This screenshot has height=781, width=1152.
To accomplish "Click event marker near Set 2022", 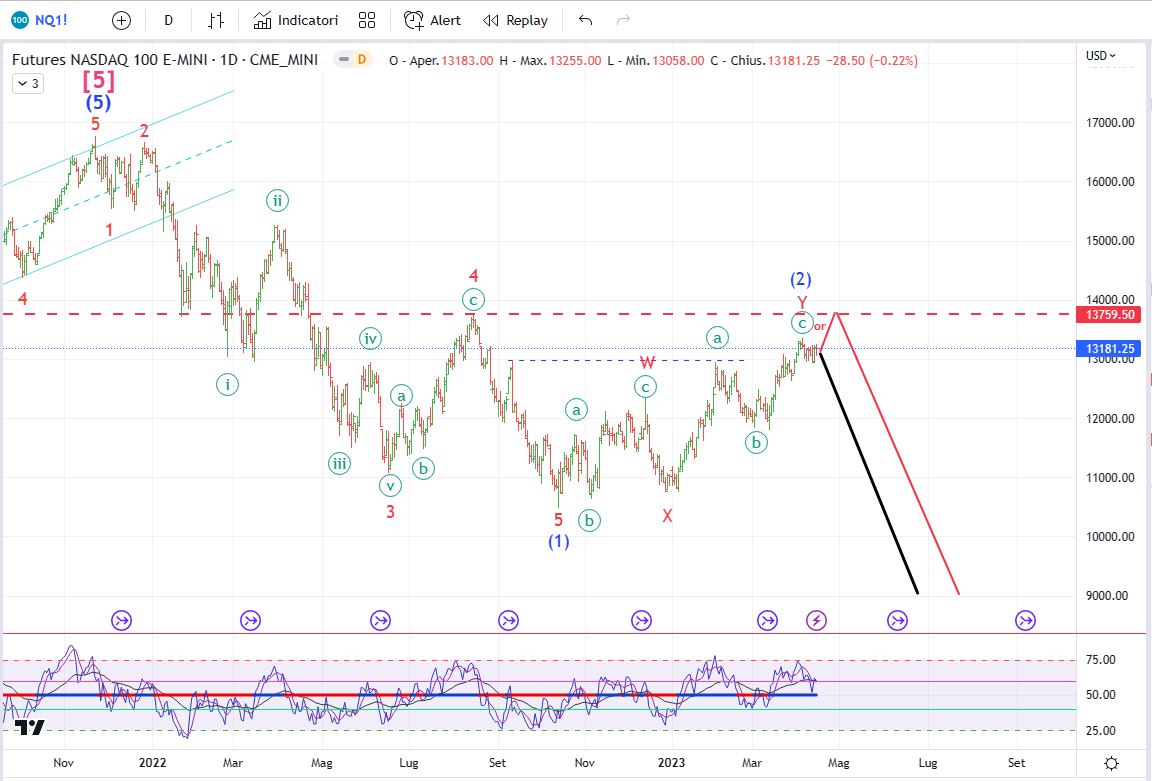I will (508, 621).
